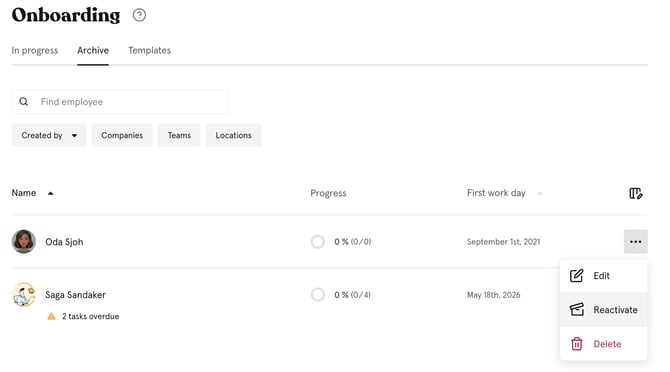Viewport: 670px width, 372px height.
Task: Open Saga Sandaker's avatar
Action: point(24,295)
